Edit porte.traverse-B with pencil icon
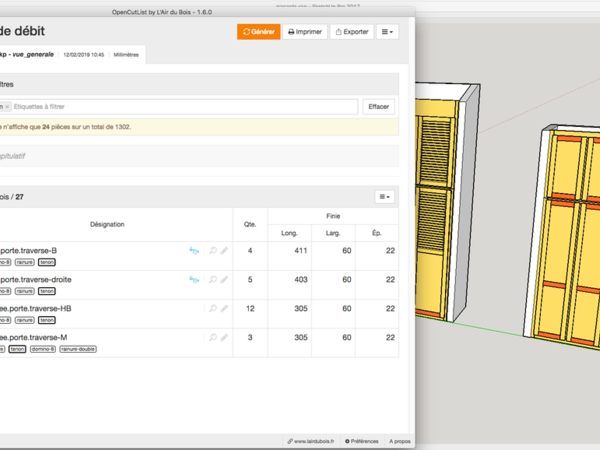The width and height of the screenshot is (600, 450). 225,251
